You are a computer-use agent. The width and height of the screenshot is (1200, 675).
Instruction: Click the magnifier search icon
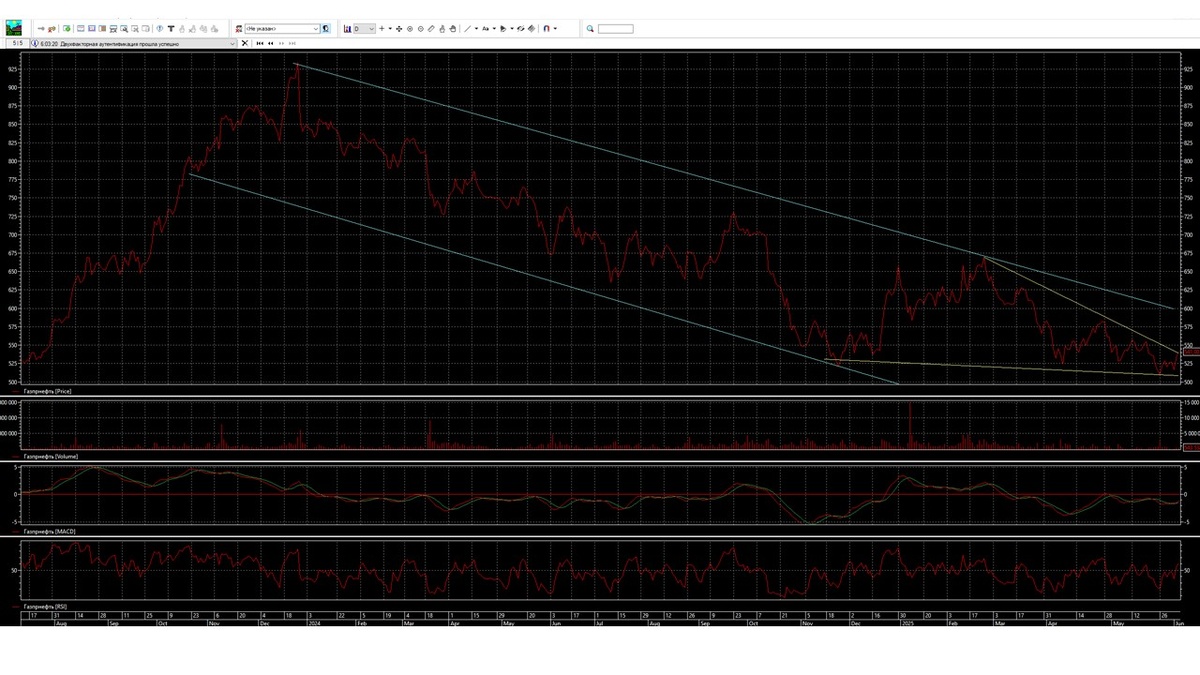[590, 29]
